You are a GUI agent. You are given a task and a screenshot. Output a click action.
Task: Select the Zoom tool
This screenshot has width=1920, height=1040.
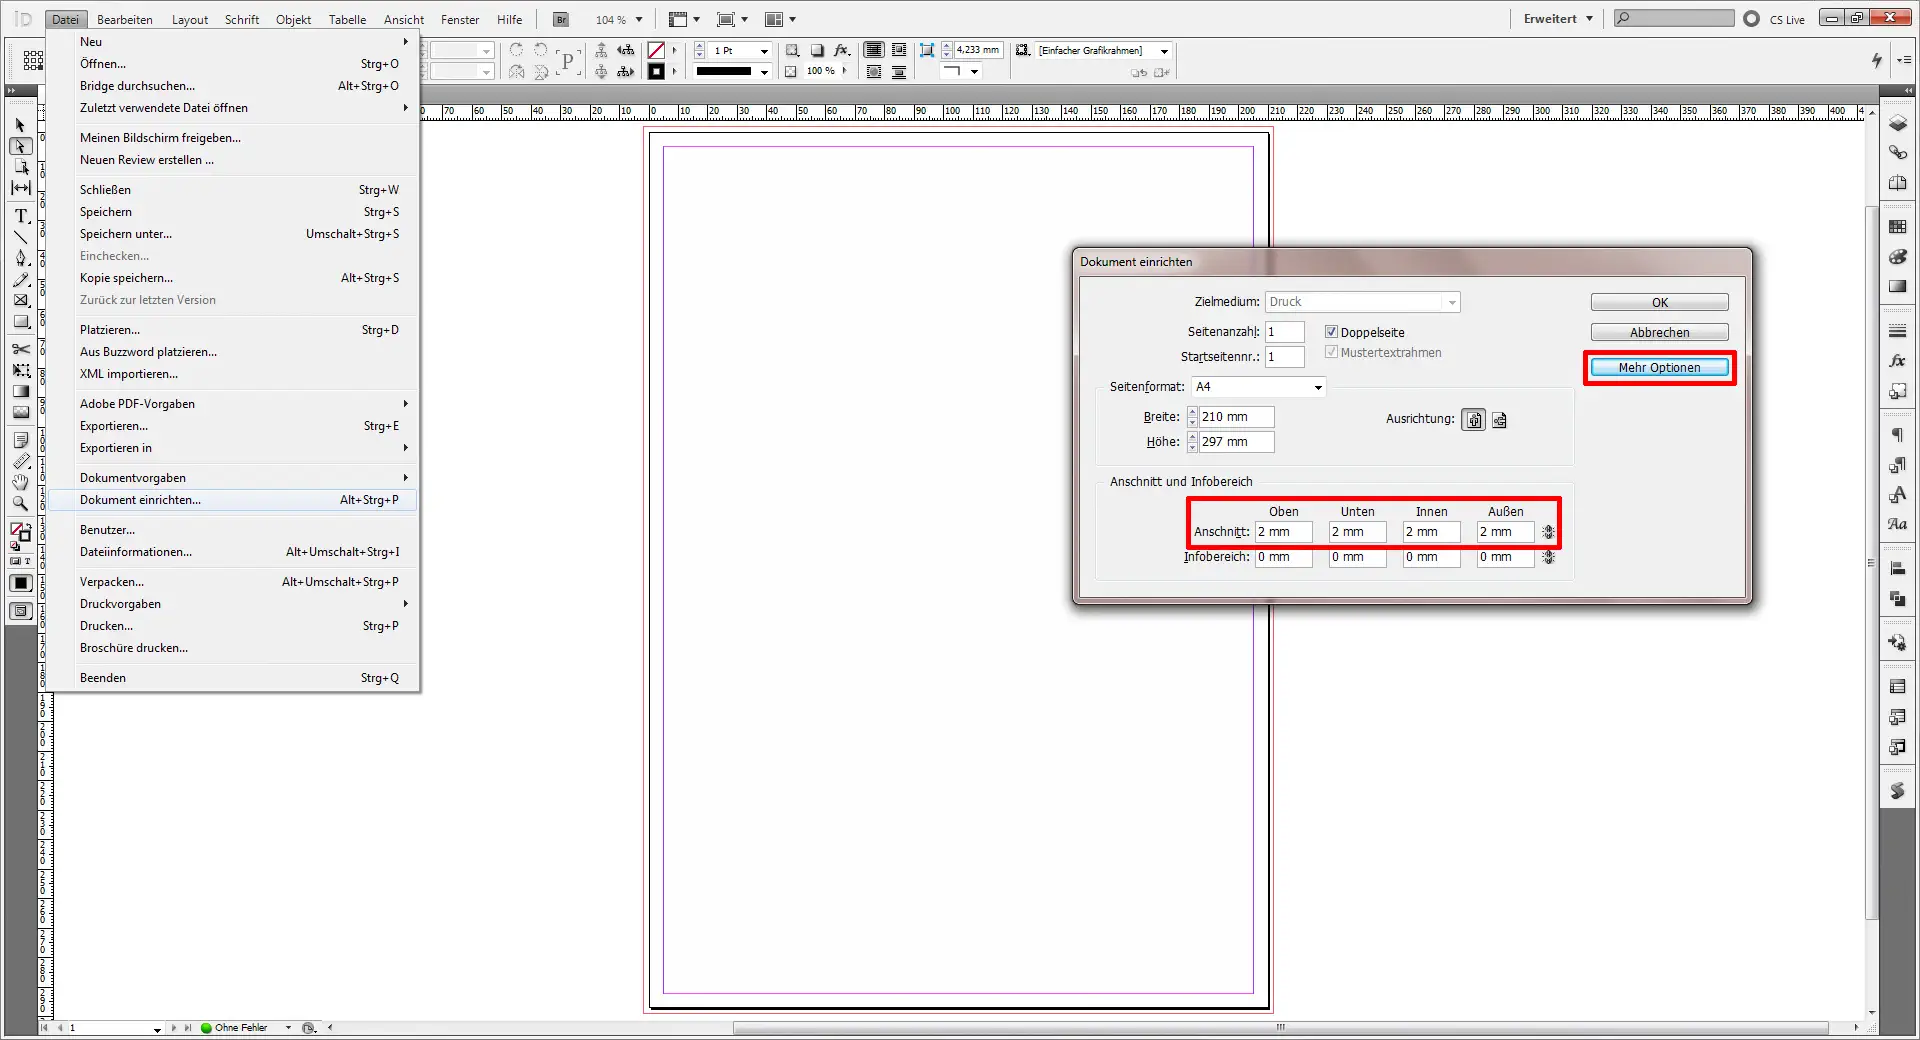pos(20,504)
